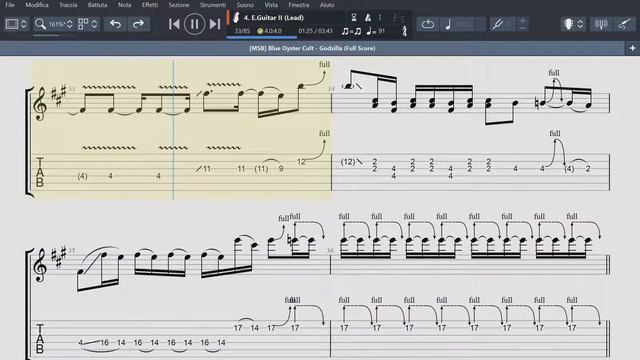The width and height of the screenshot is (640, 360).
Task: Redo the last undone action
Action: coord(138,24)
